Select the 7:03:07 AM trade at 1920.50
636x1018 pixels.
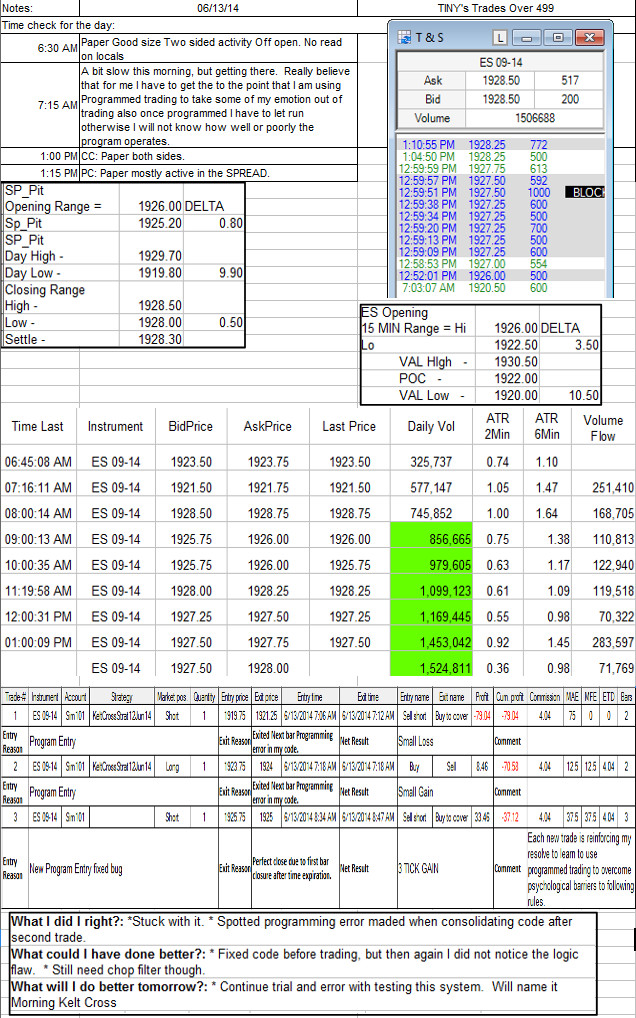pos(500,288)
